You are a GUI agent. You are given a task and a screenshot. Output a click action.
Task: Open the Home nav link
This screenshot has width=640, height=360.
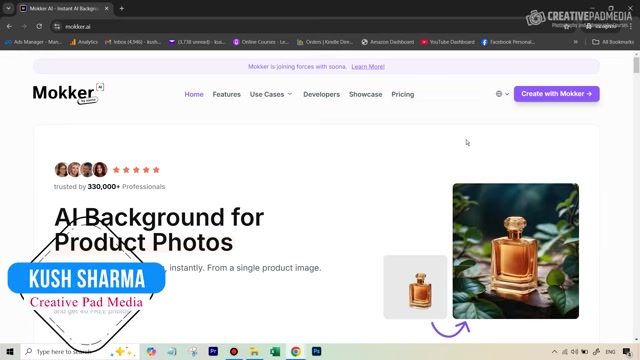(x=194, y=94)
